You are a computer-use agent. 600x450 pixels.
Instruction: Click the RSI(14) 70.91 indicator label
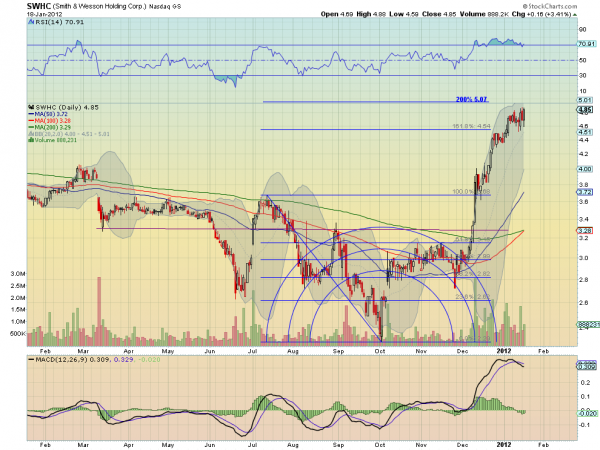(x=60, y=22)
